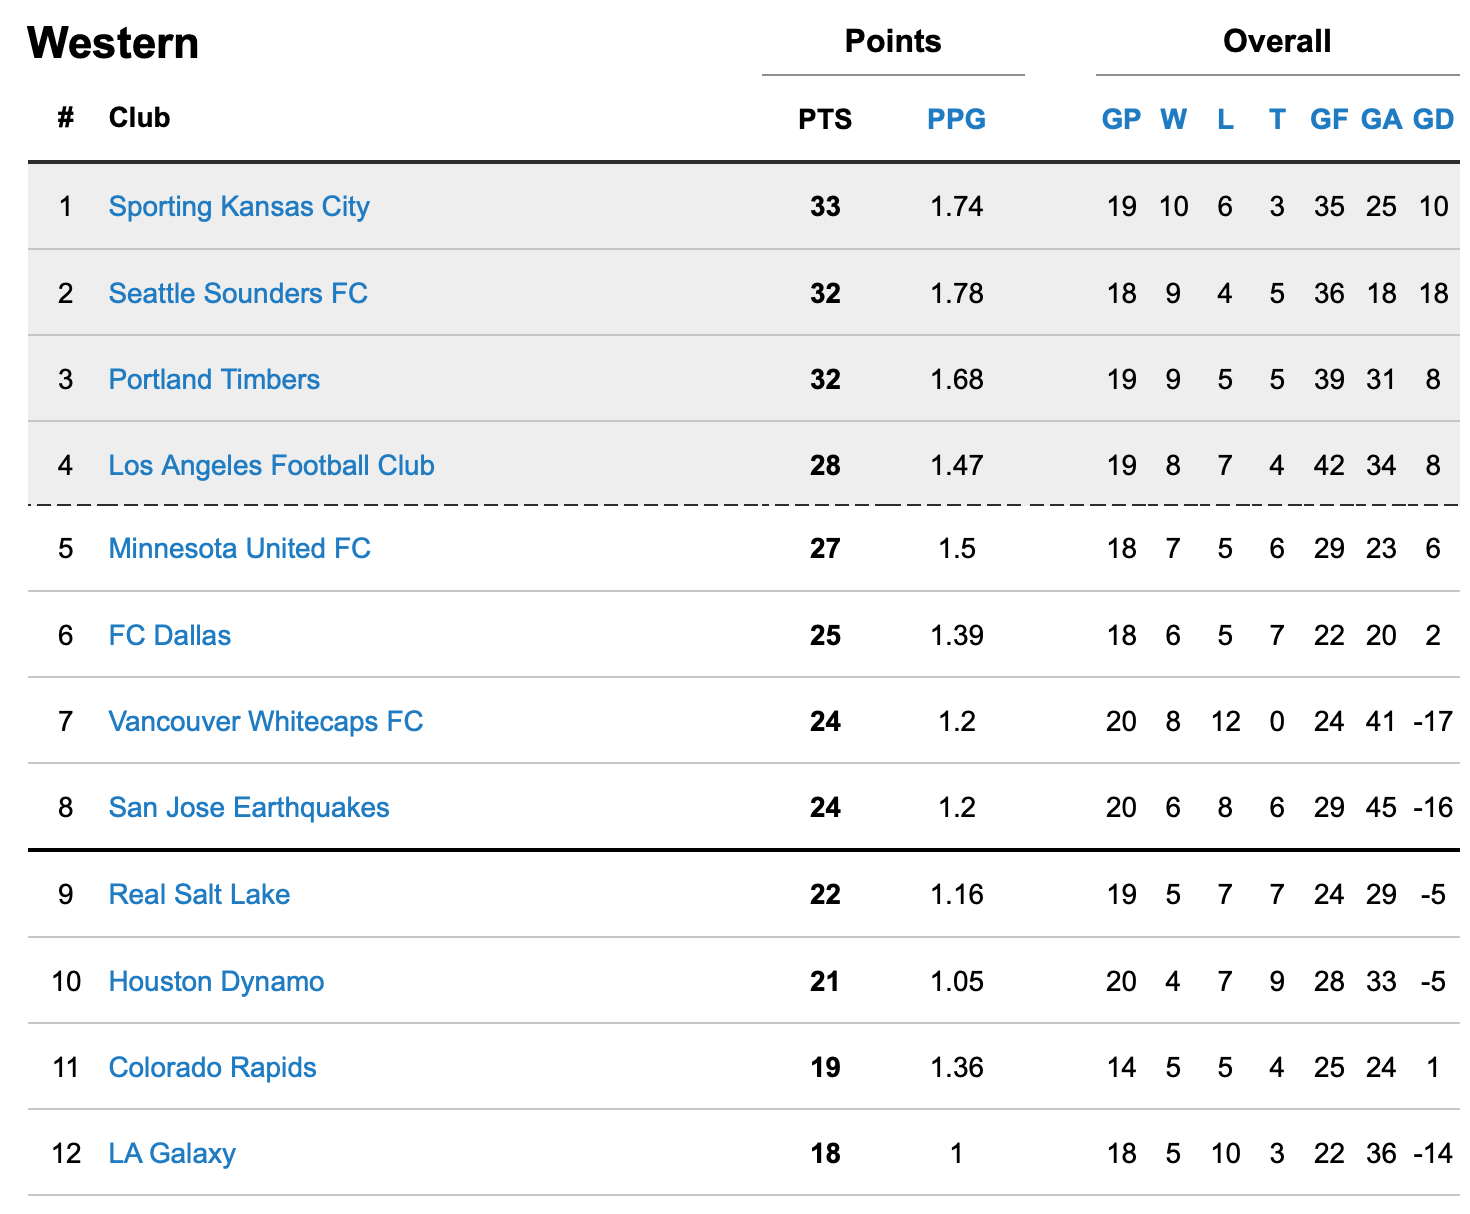Select Minnesota United FC
This screenshot has height=1214, width=1470.
tap(239, 549)
